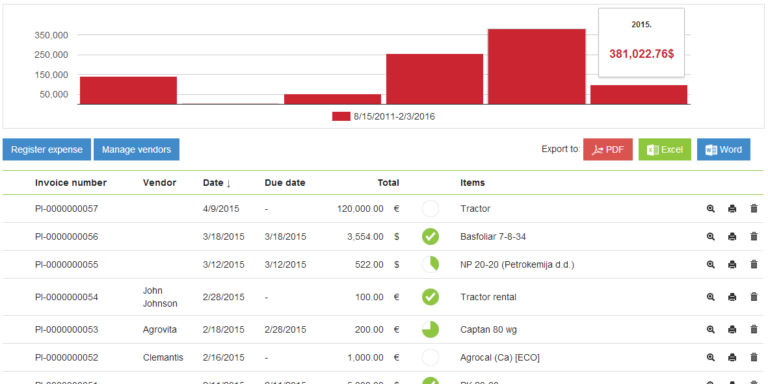Print invoice PI-0000000052
The image size is (768, 384).
click(x=732, y=358)
